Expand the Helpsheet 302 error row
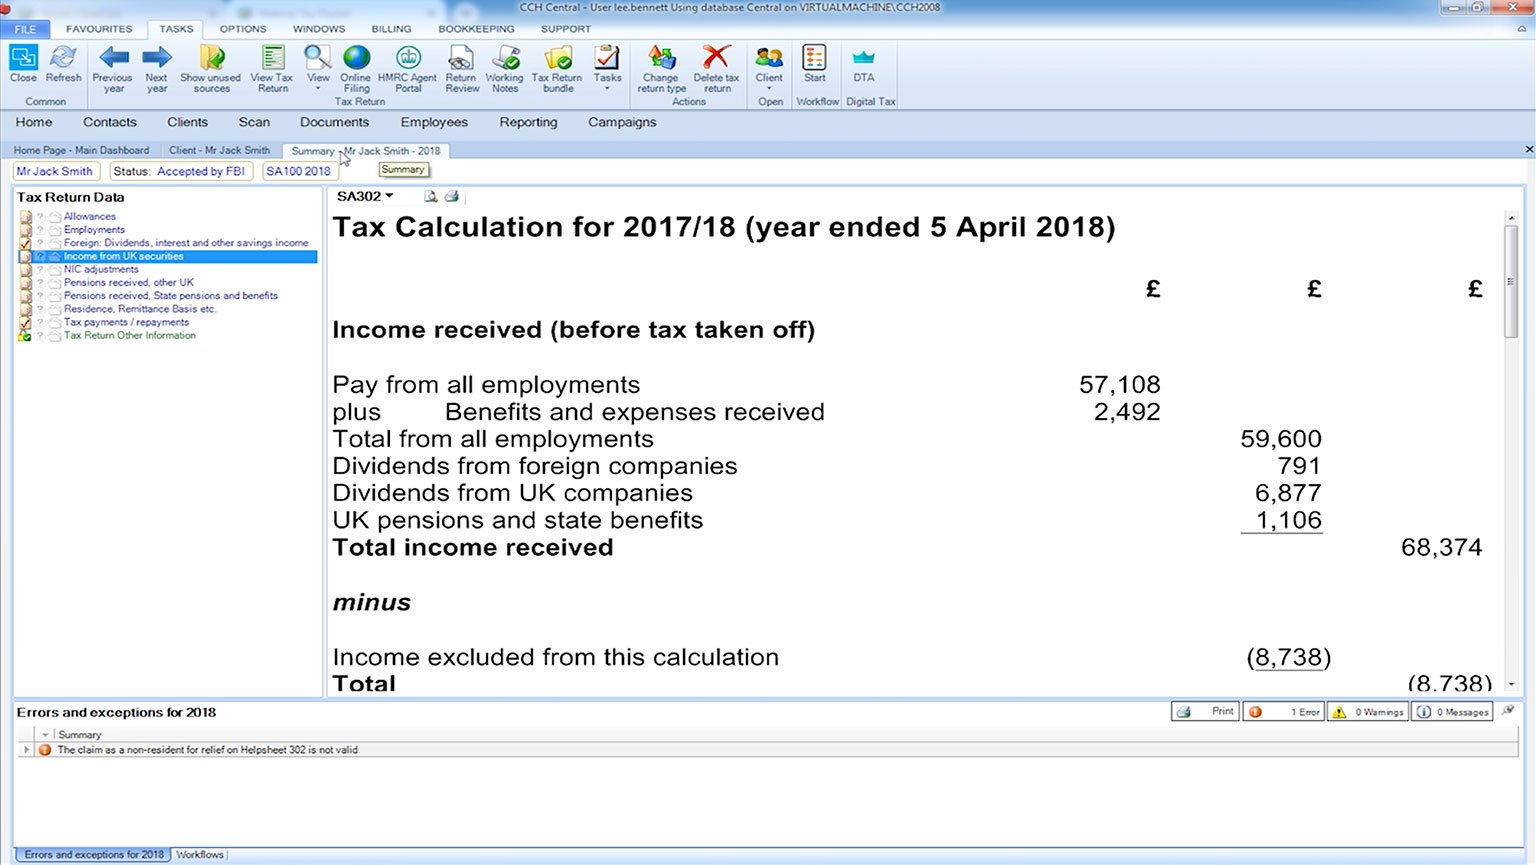 click(x=26, y=750)
